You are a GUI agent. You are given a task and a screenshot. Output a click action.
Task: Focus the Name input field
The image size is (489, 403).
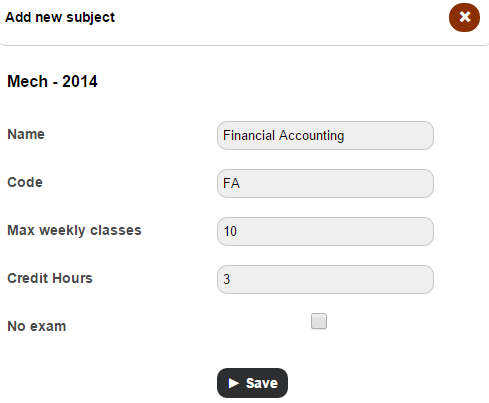coord(325,135)
